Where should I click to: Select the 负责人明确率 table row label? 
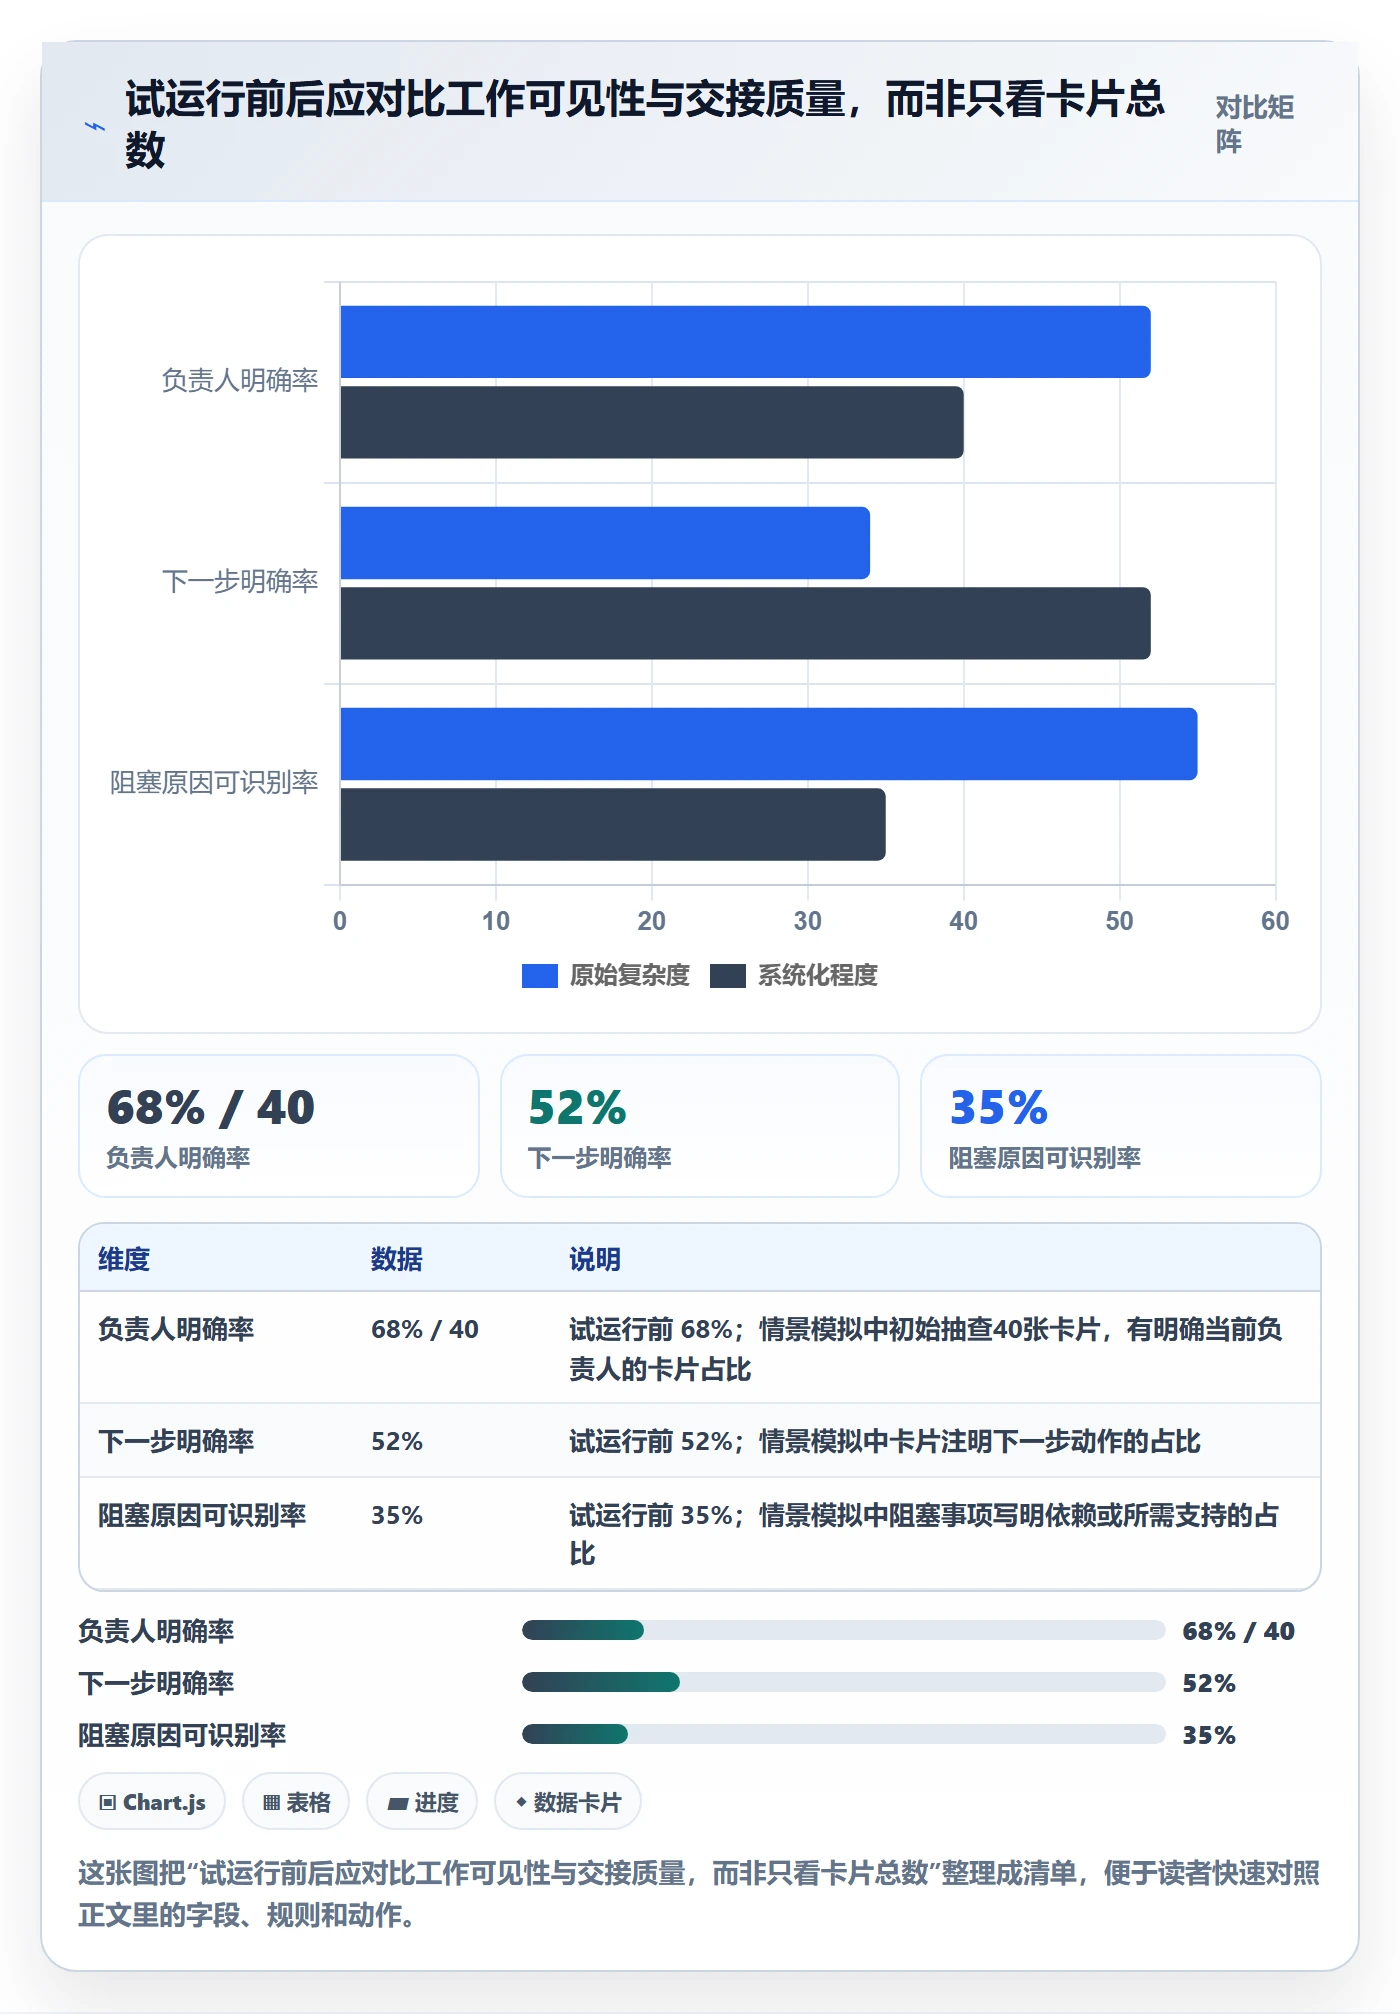coord(176,1329)
